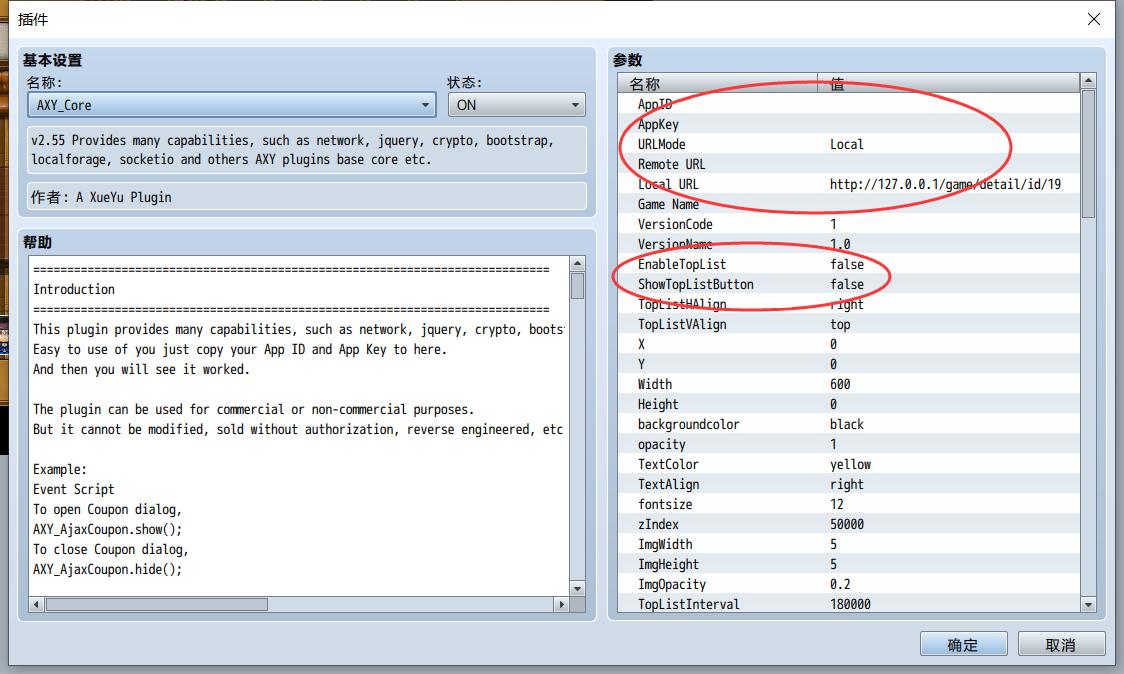Click the up arrow of parameters scrollbar
Image resolution: width=1124 pixels, height=674 pixels.
(1088, 81)
